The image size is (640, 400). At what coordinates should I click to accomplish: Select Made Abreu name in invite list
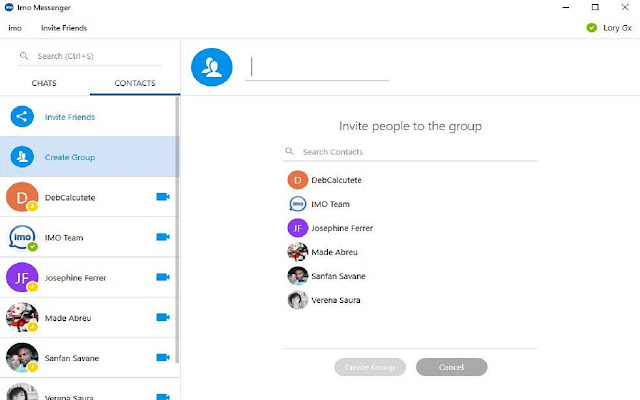334,252
